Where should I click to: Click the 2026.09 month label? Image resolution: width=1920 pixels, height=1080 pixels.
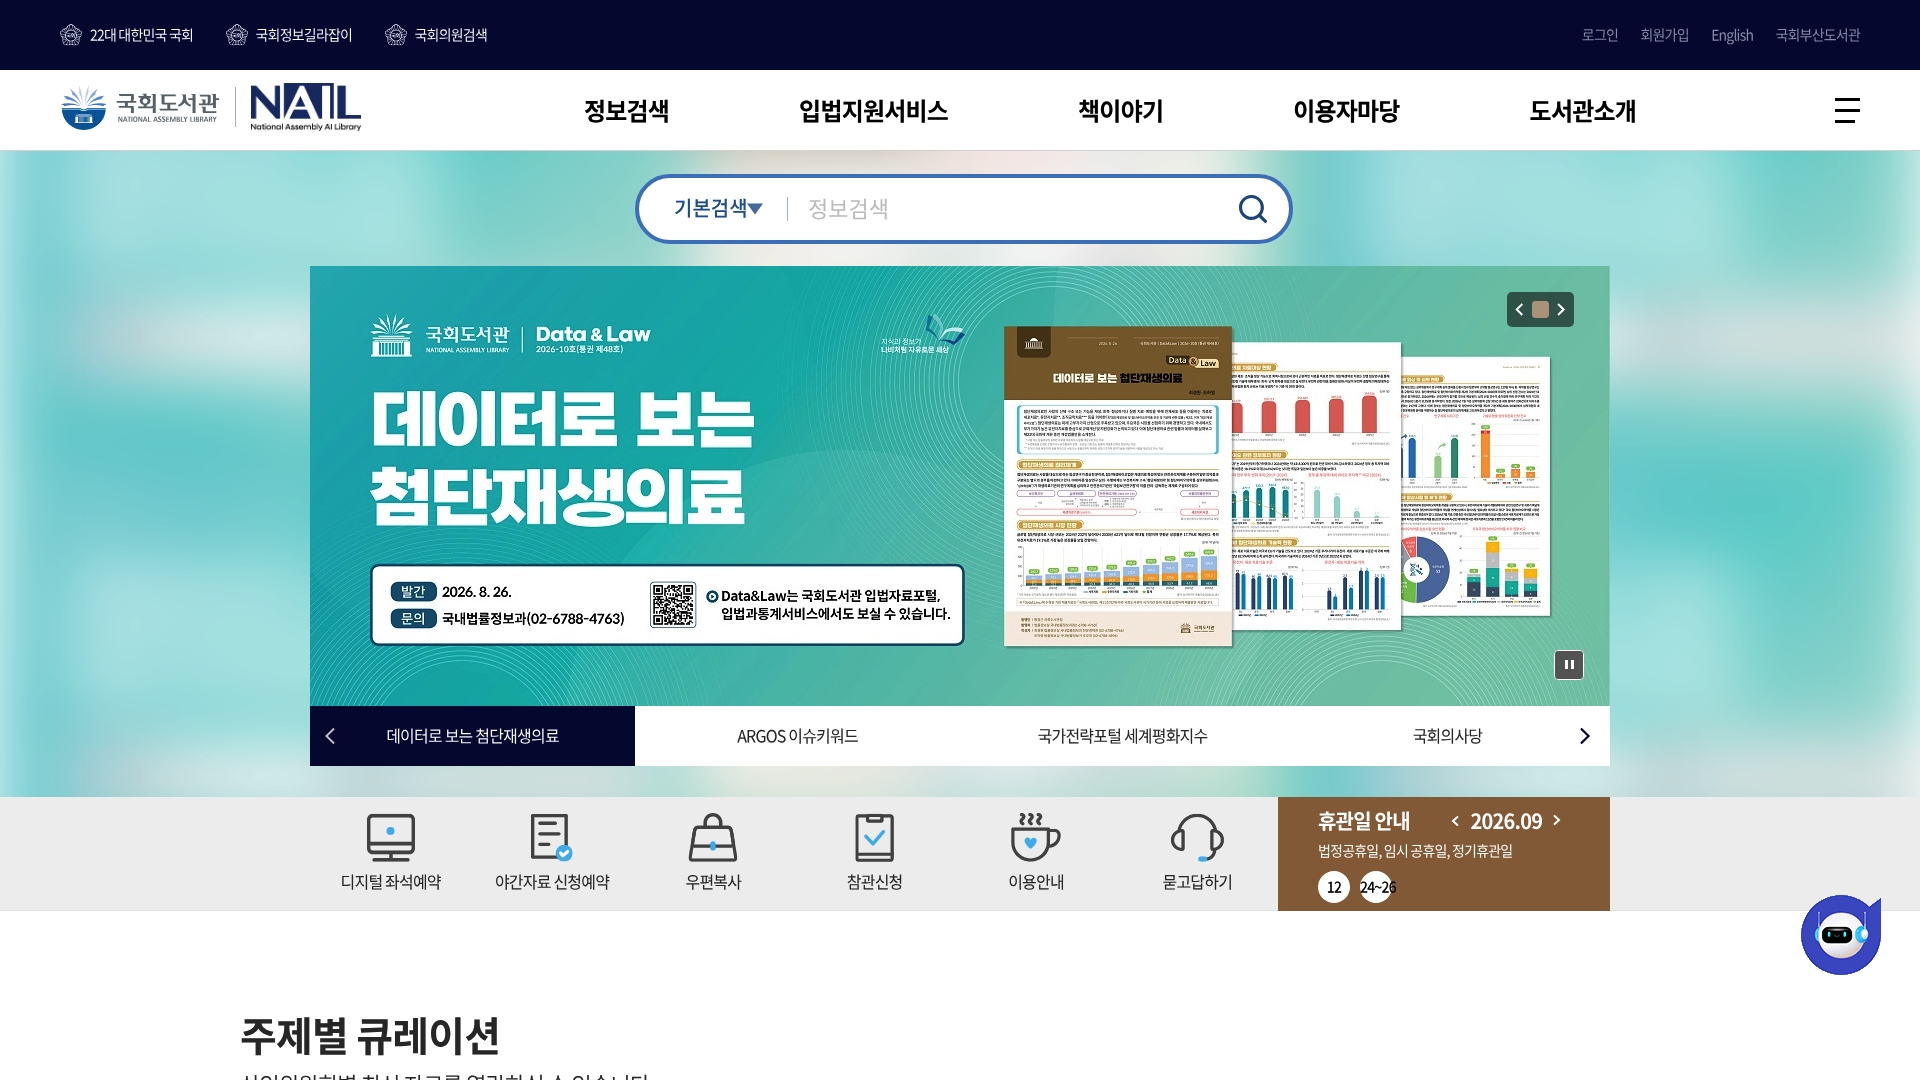[x=1506, y=821]
